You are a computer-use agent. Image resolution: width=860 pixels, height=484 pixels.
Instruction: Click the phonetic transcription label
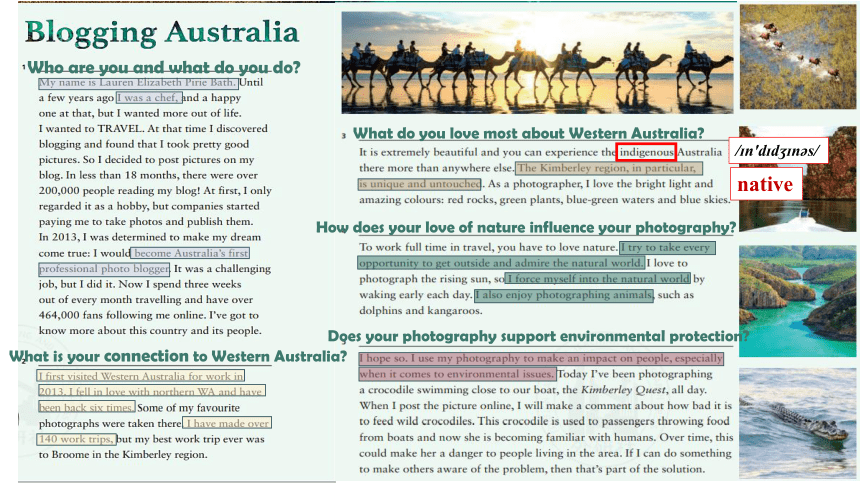[x=778, y=150]
